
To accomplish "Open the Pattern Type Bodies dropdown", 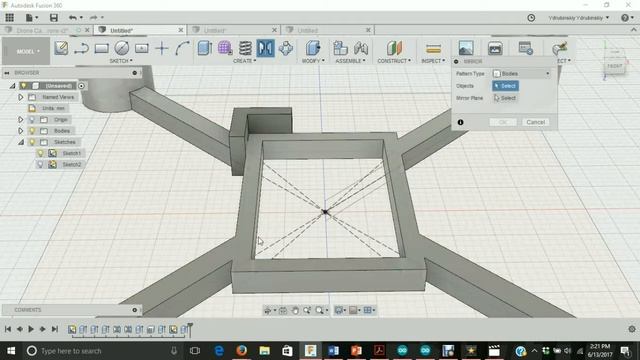I will (522, 73).
